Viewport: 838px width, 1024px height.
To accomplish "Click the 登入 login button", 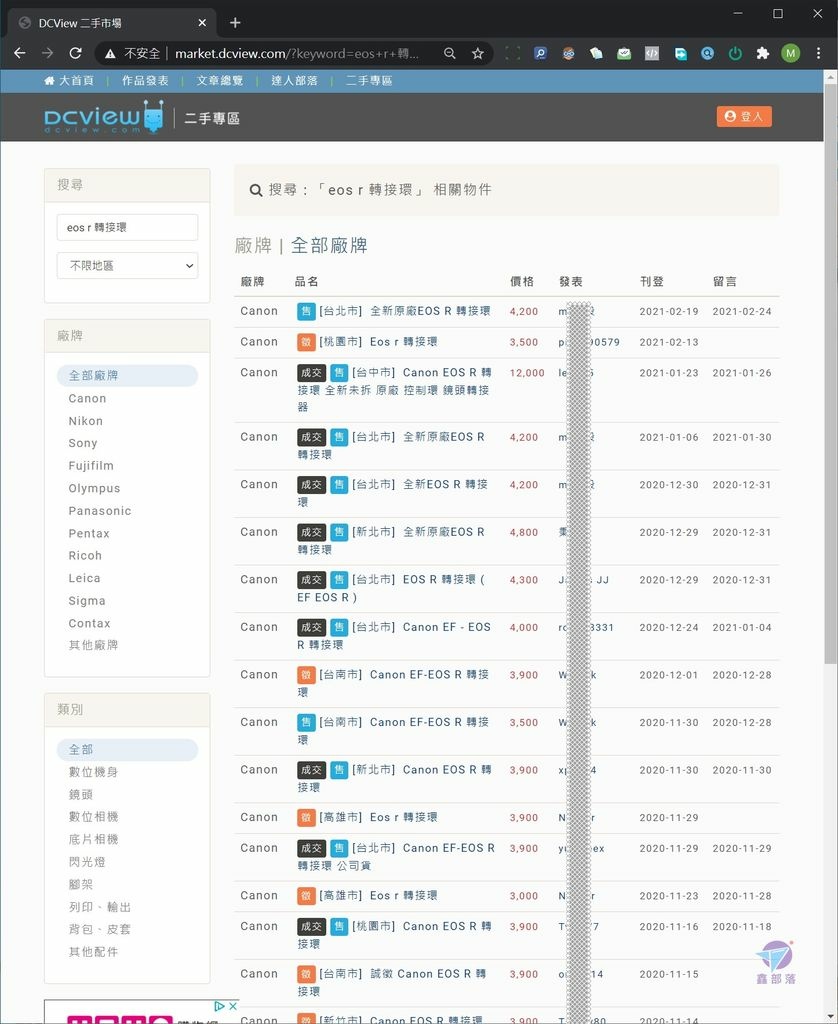I will tap(744, 116).
